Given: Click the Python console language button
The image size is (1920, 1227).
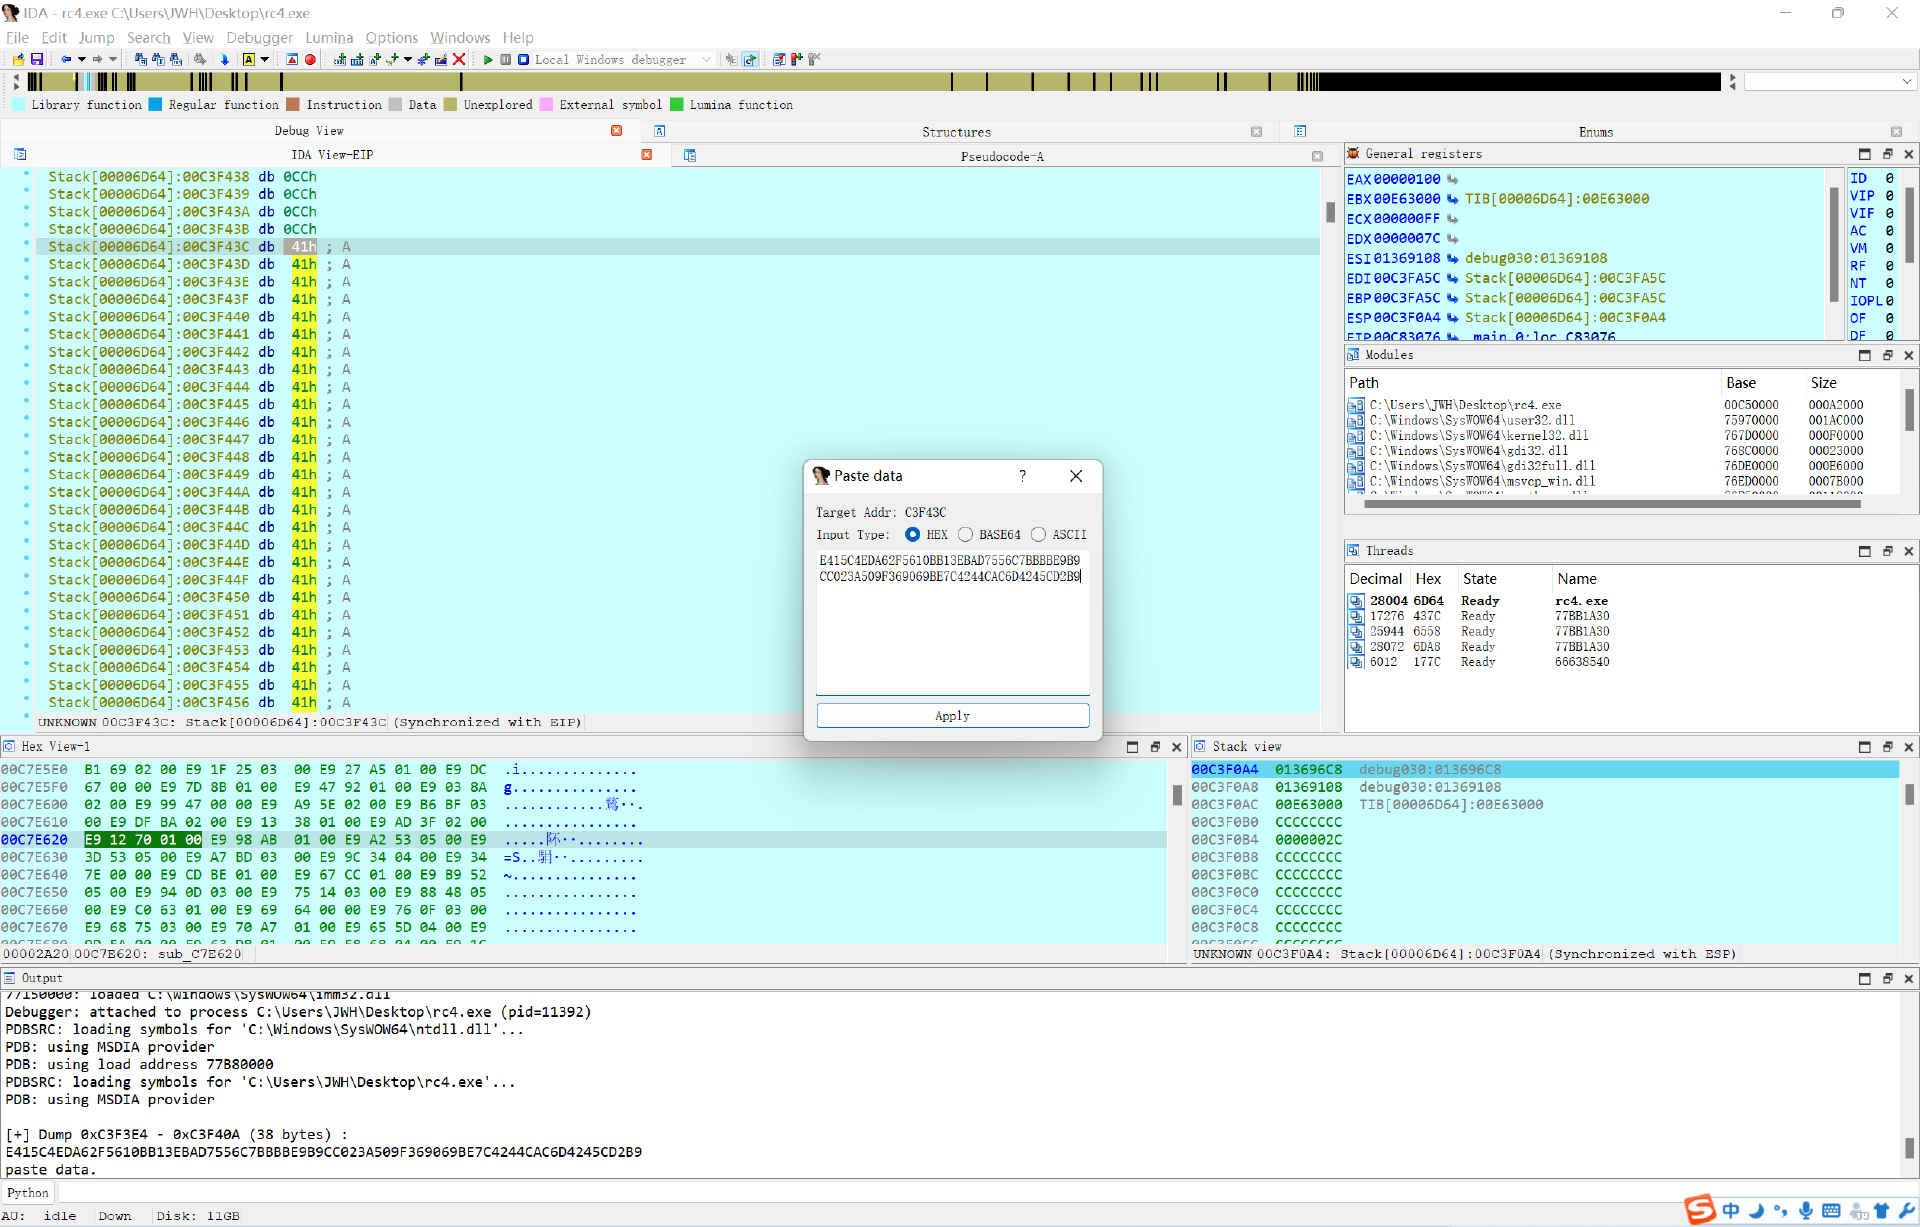Looking at the screenshot, I should pyautogui.click(x=27, y=1193).
